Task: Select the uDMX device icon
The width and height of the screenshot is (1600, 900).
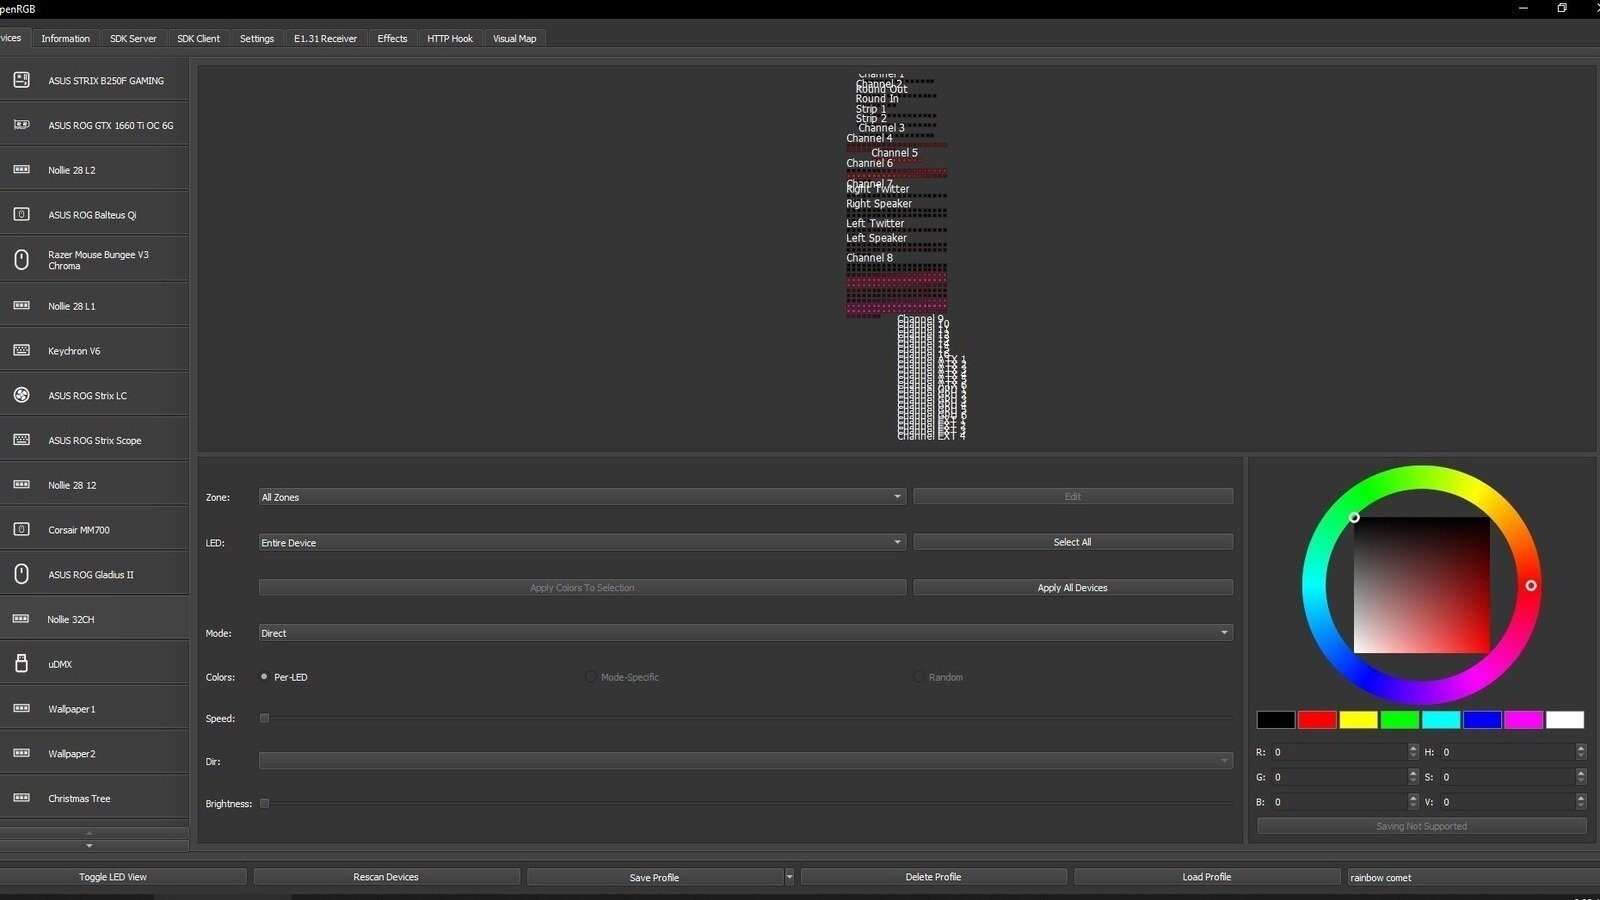Action: 21,664
